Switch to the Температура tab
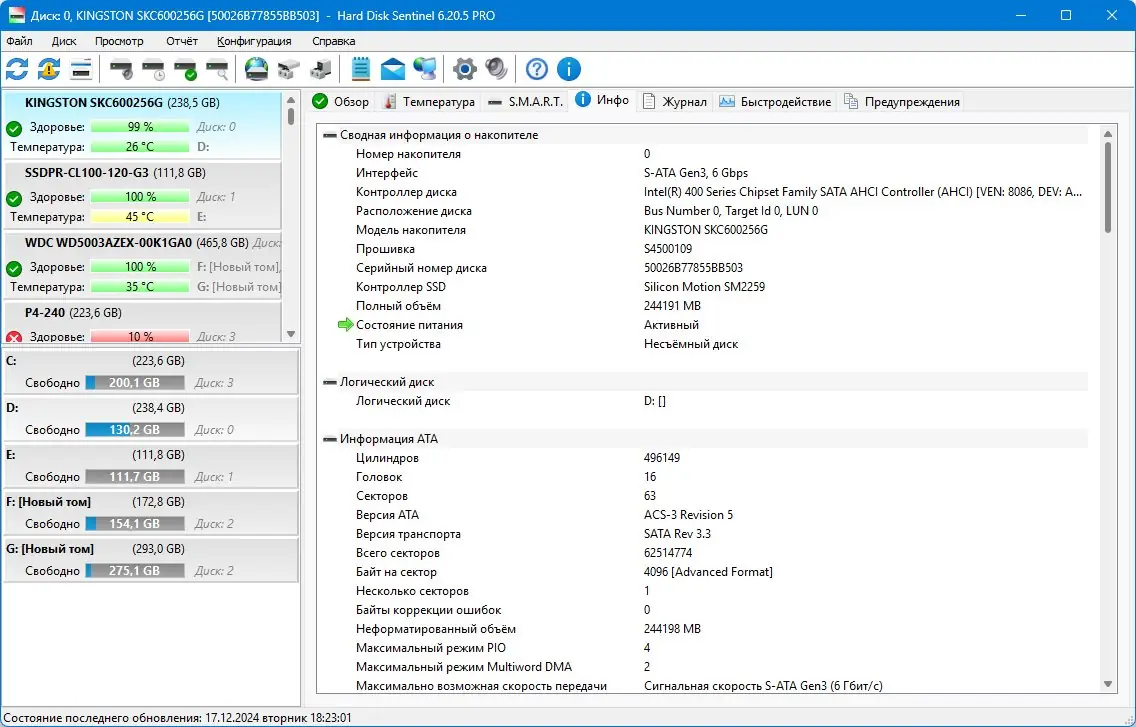The image size is (1136, 727). pyautogui.click(x=429, y=101)
